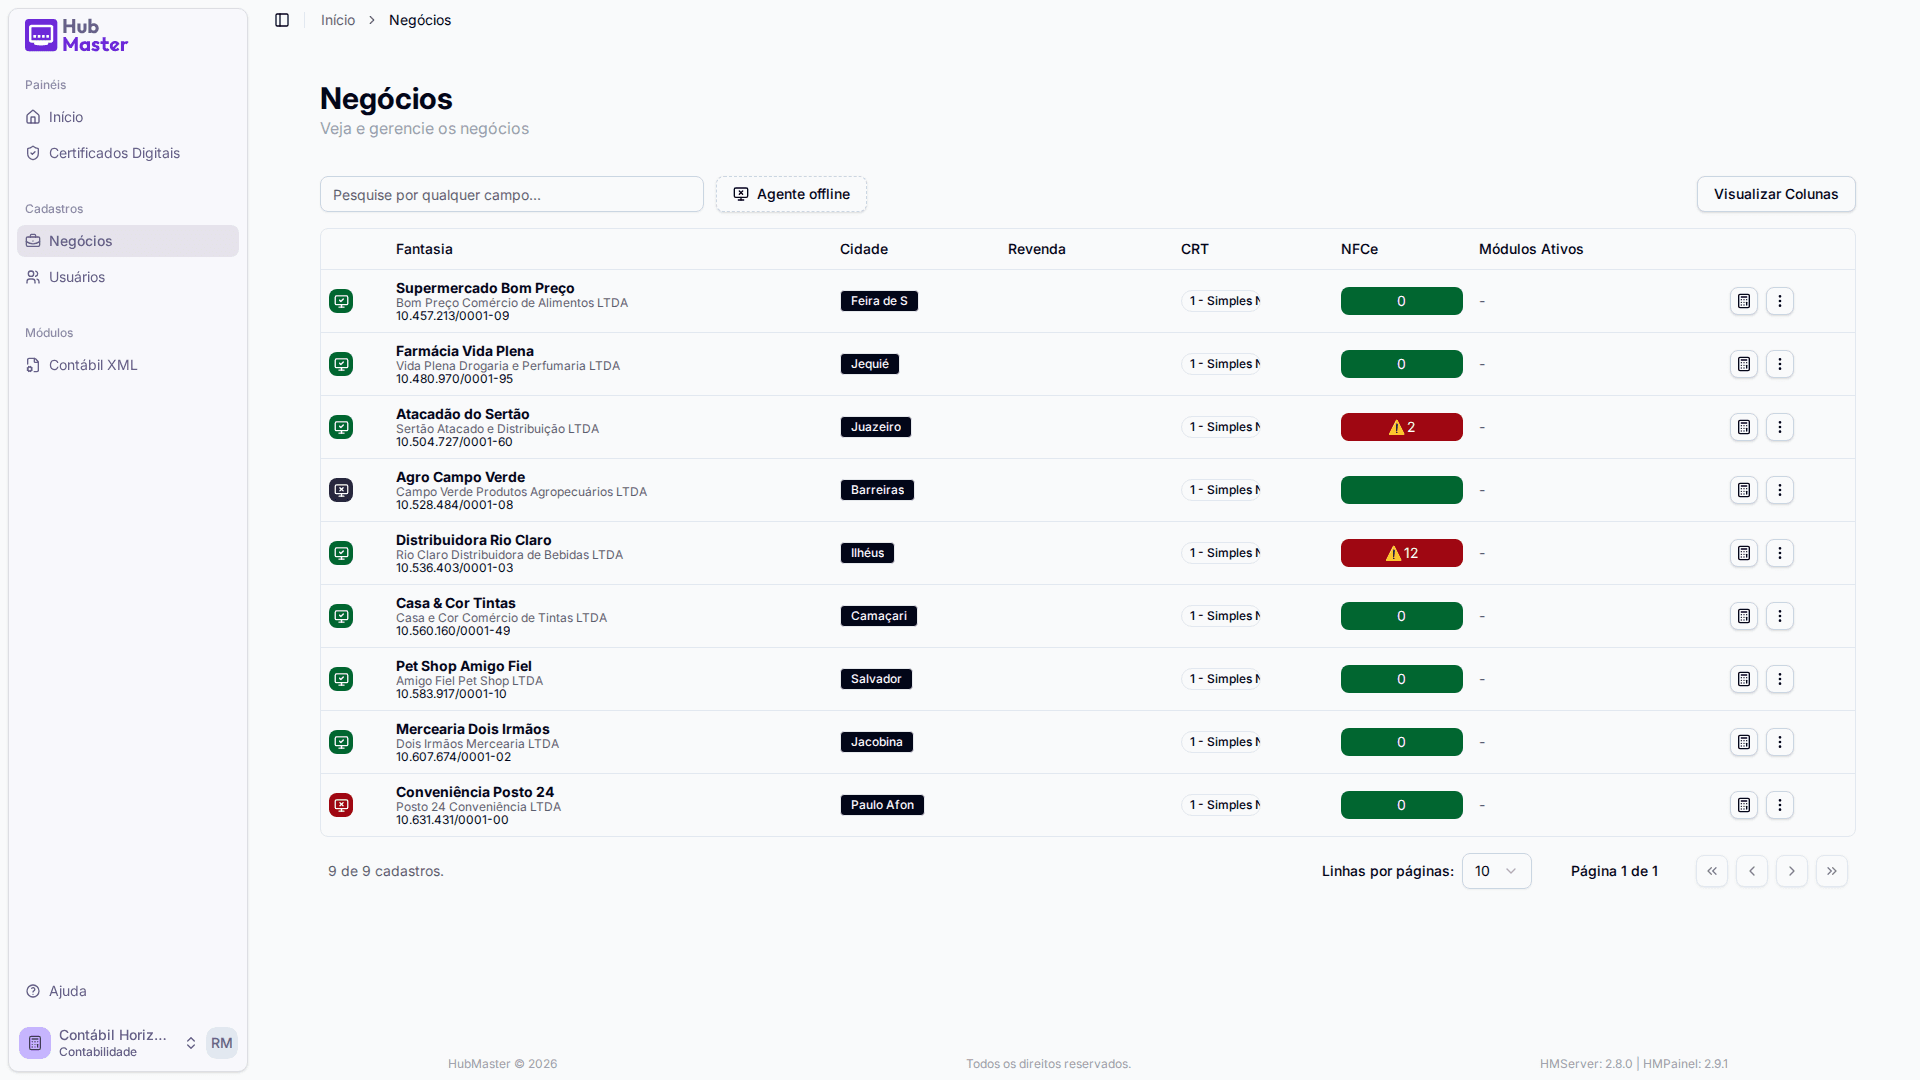Click the Cidade column header
This screenshot has width=1920, height=1080.
(x=864, y=249)
